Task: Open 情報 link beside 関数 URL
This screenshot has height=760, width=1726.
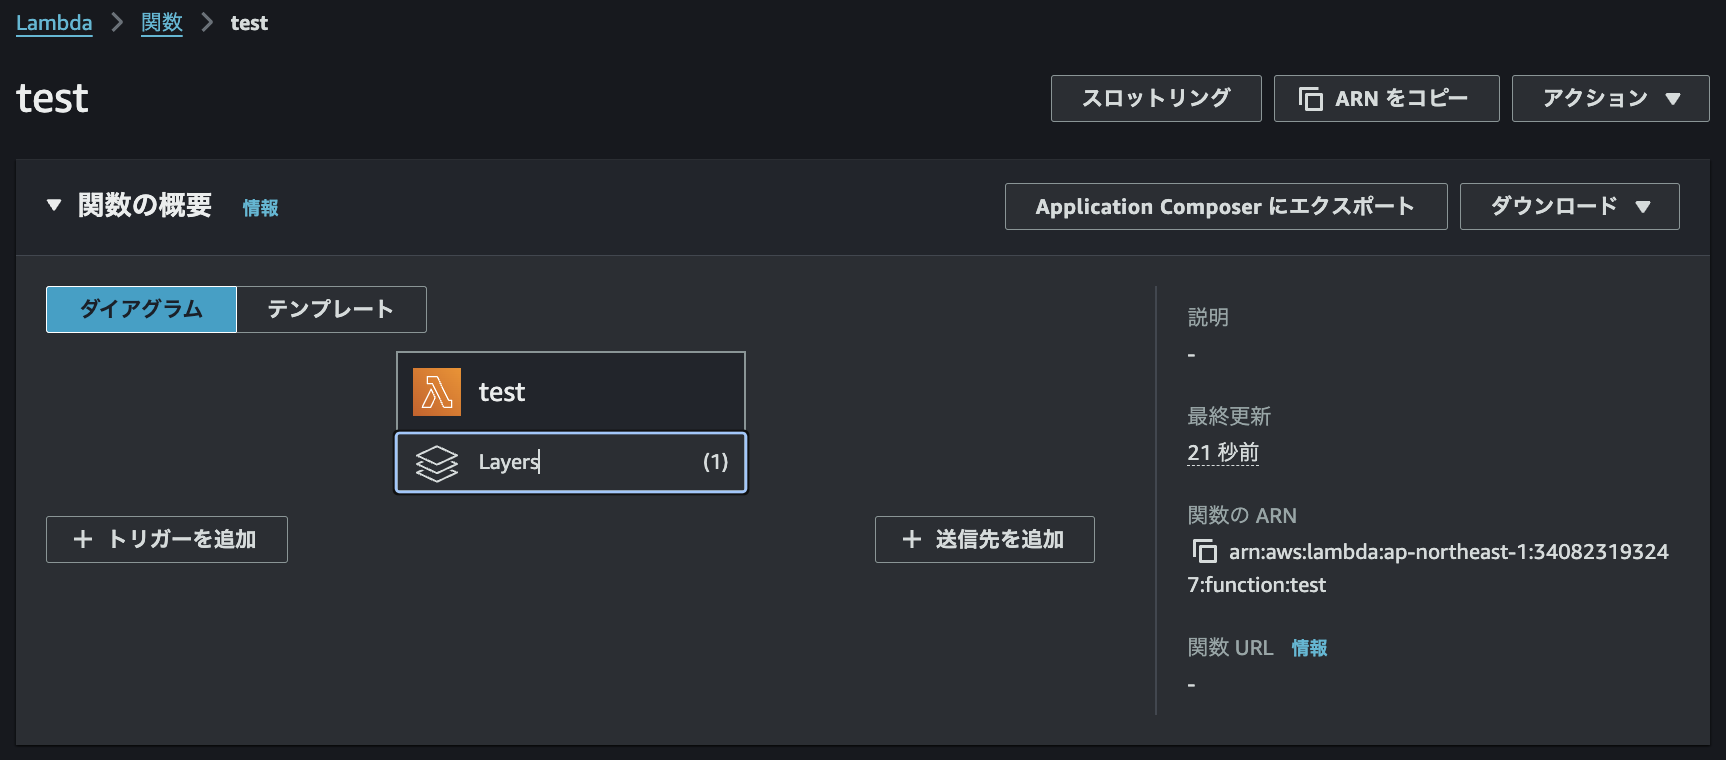Action: [1309, 648]
